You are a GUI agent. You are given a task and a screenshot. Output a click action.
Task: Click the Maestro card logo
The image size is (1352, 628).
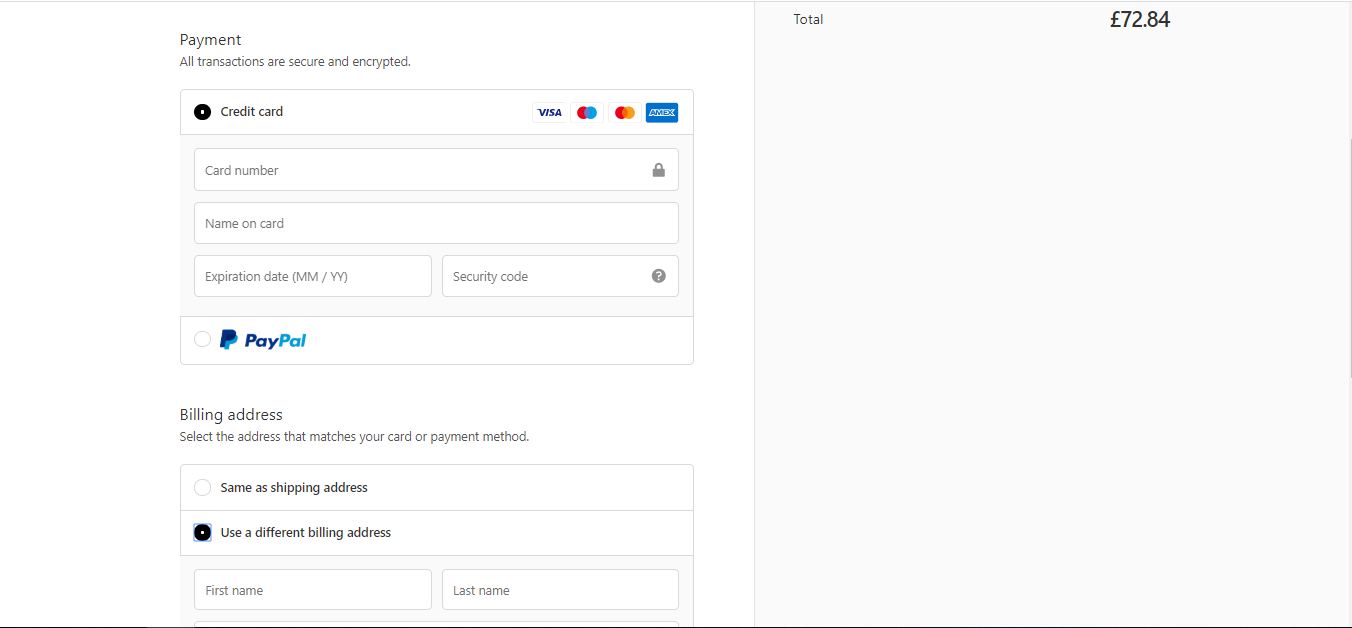pos(587,112)
